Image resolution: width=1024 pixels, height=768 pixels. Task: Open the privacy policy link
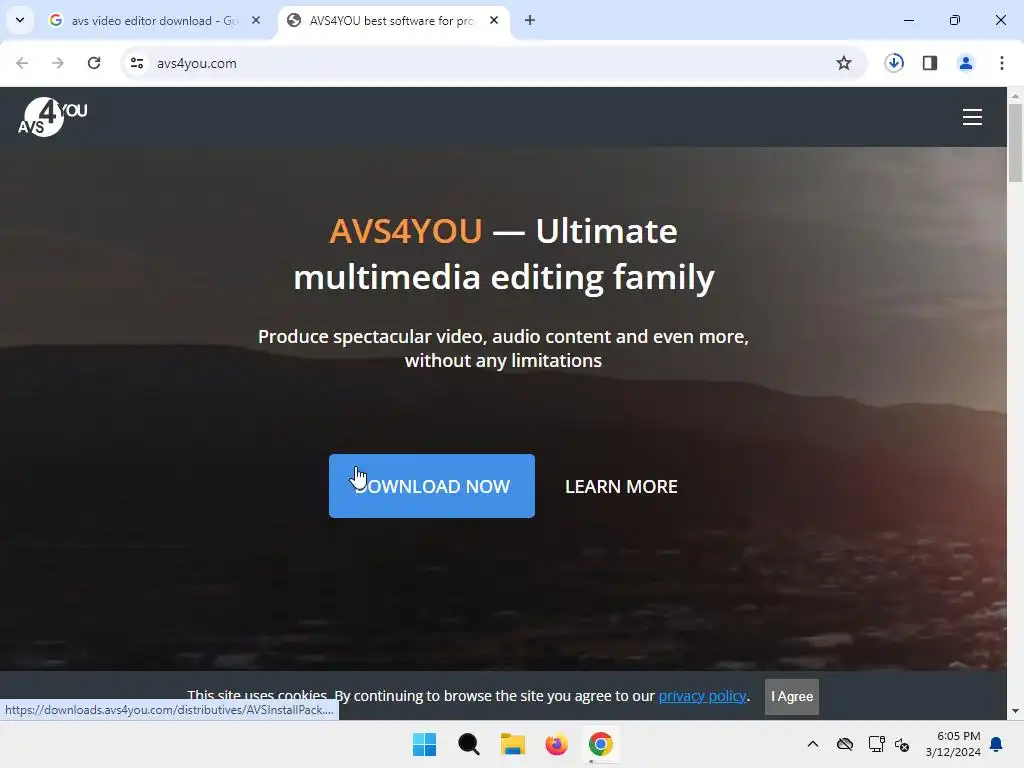[x=702, y=696]
